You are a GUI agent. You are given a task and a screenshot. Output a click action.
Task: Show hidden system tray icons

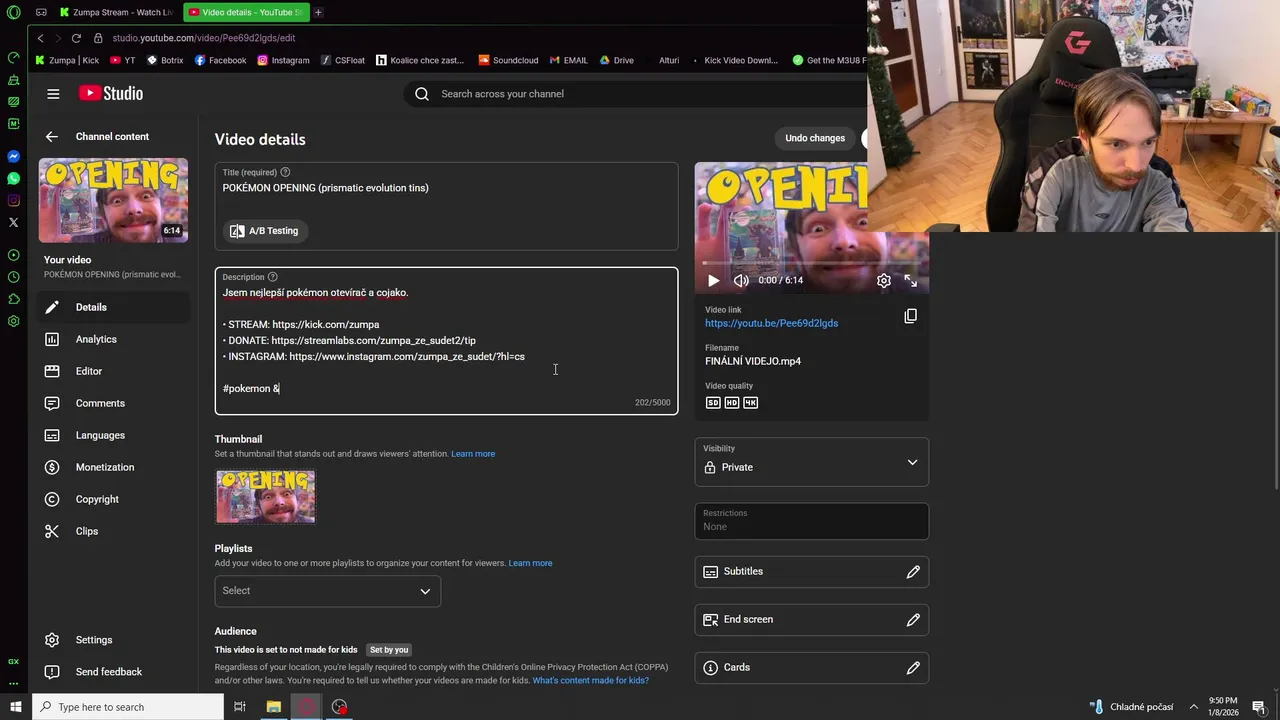click(x=1193, y=707)
